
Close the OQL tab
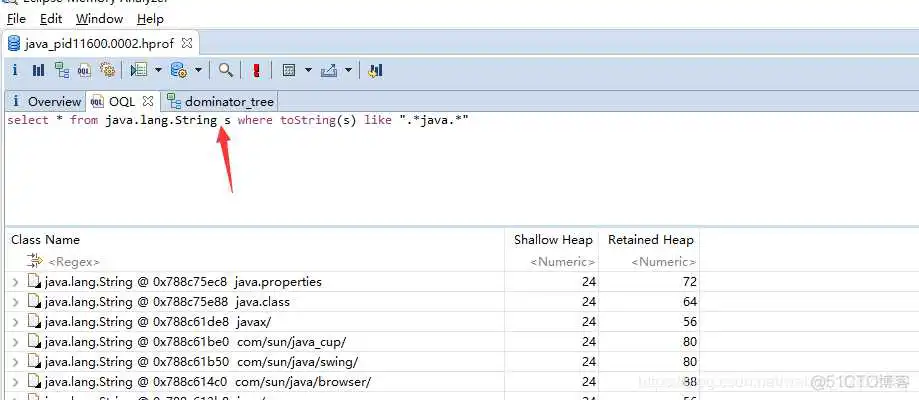148,101
